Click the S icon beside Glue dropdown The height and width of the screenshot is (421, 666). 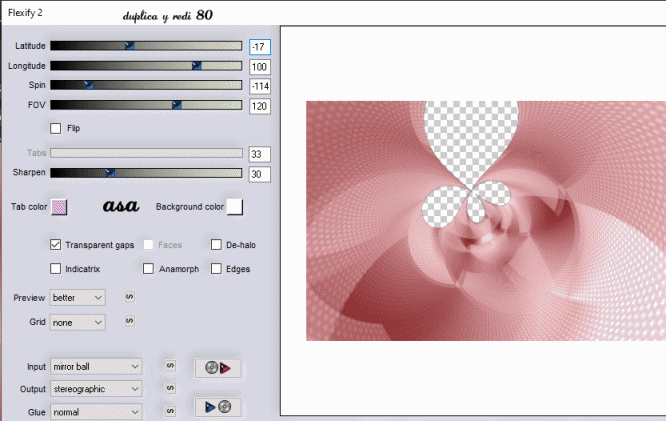pyautogui.click(x=170, y=410)
